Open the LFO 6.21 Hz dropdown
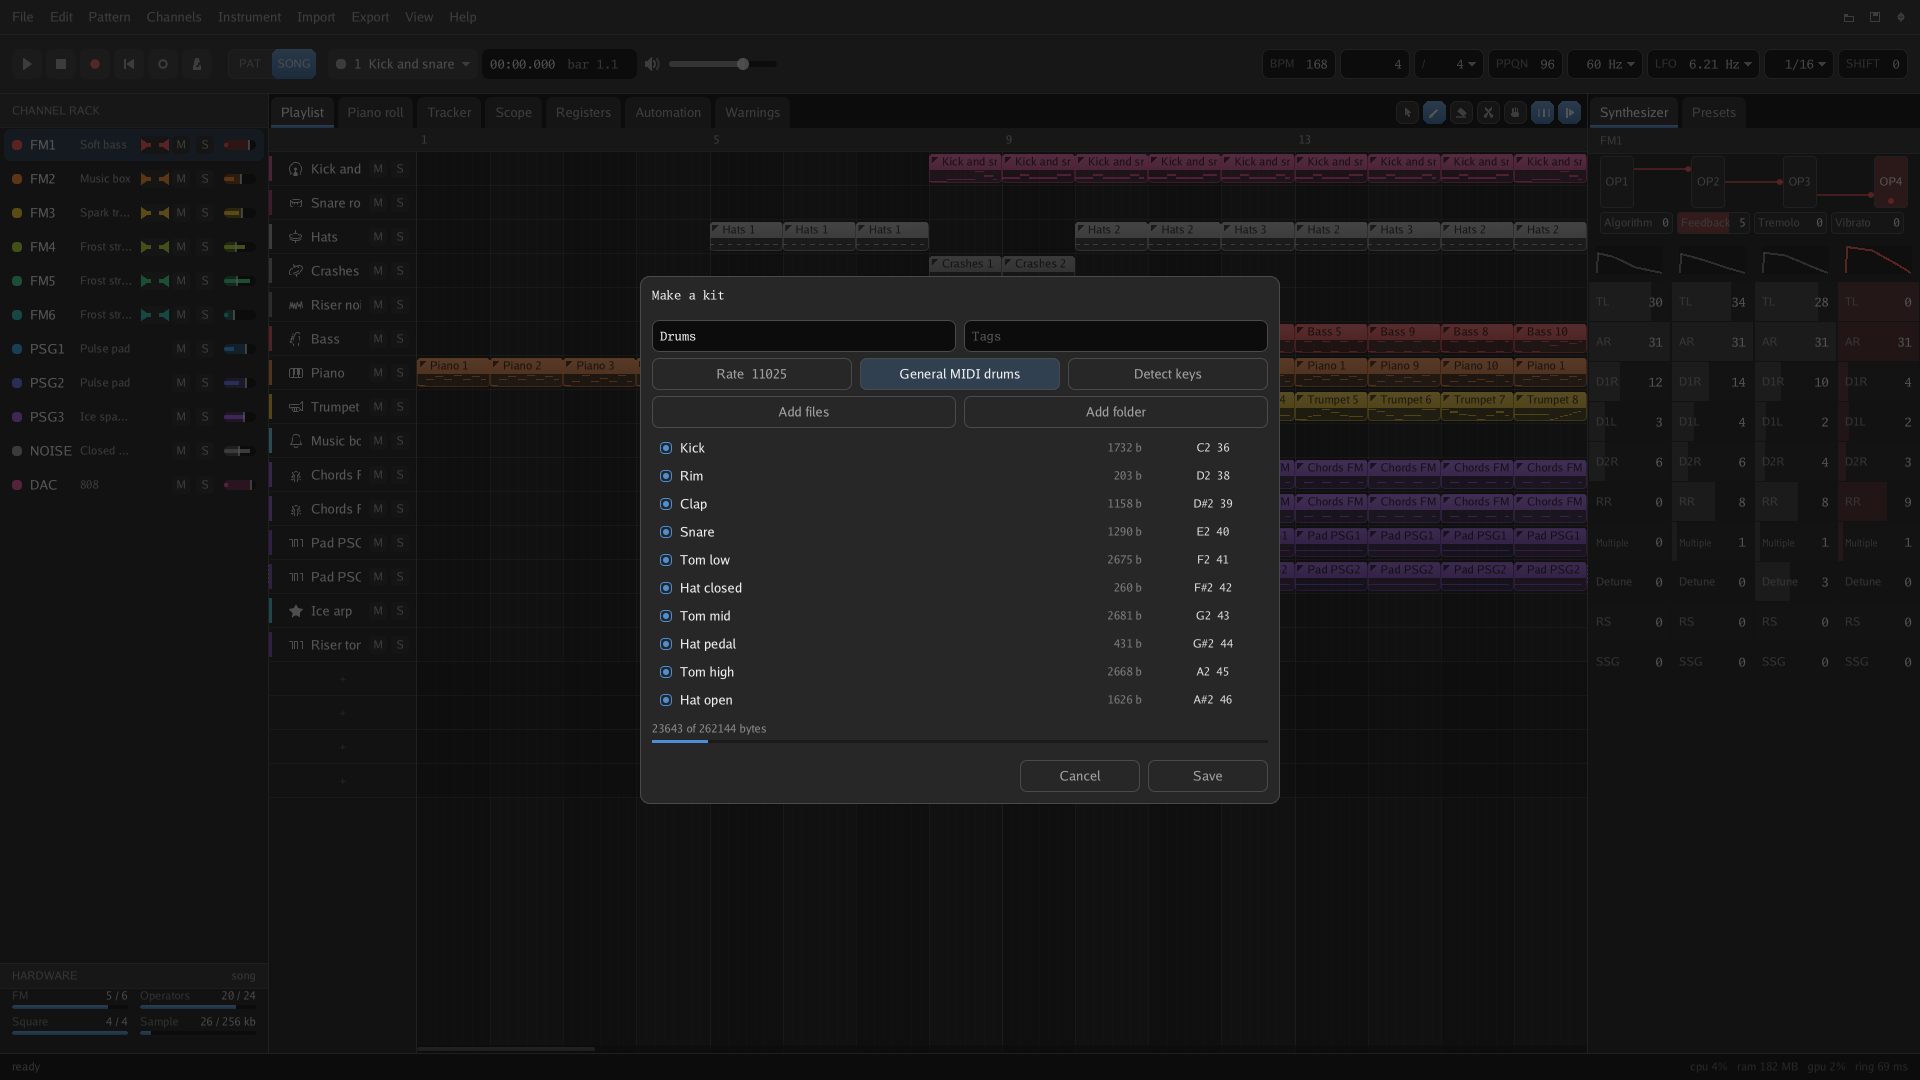The height and width of the screenshot is (1080, 1920). tap(1703, 64)
